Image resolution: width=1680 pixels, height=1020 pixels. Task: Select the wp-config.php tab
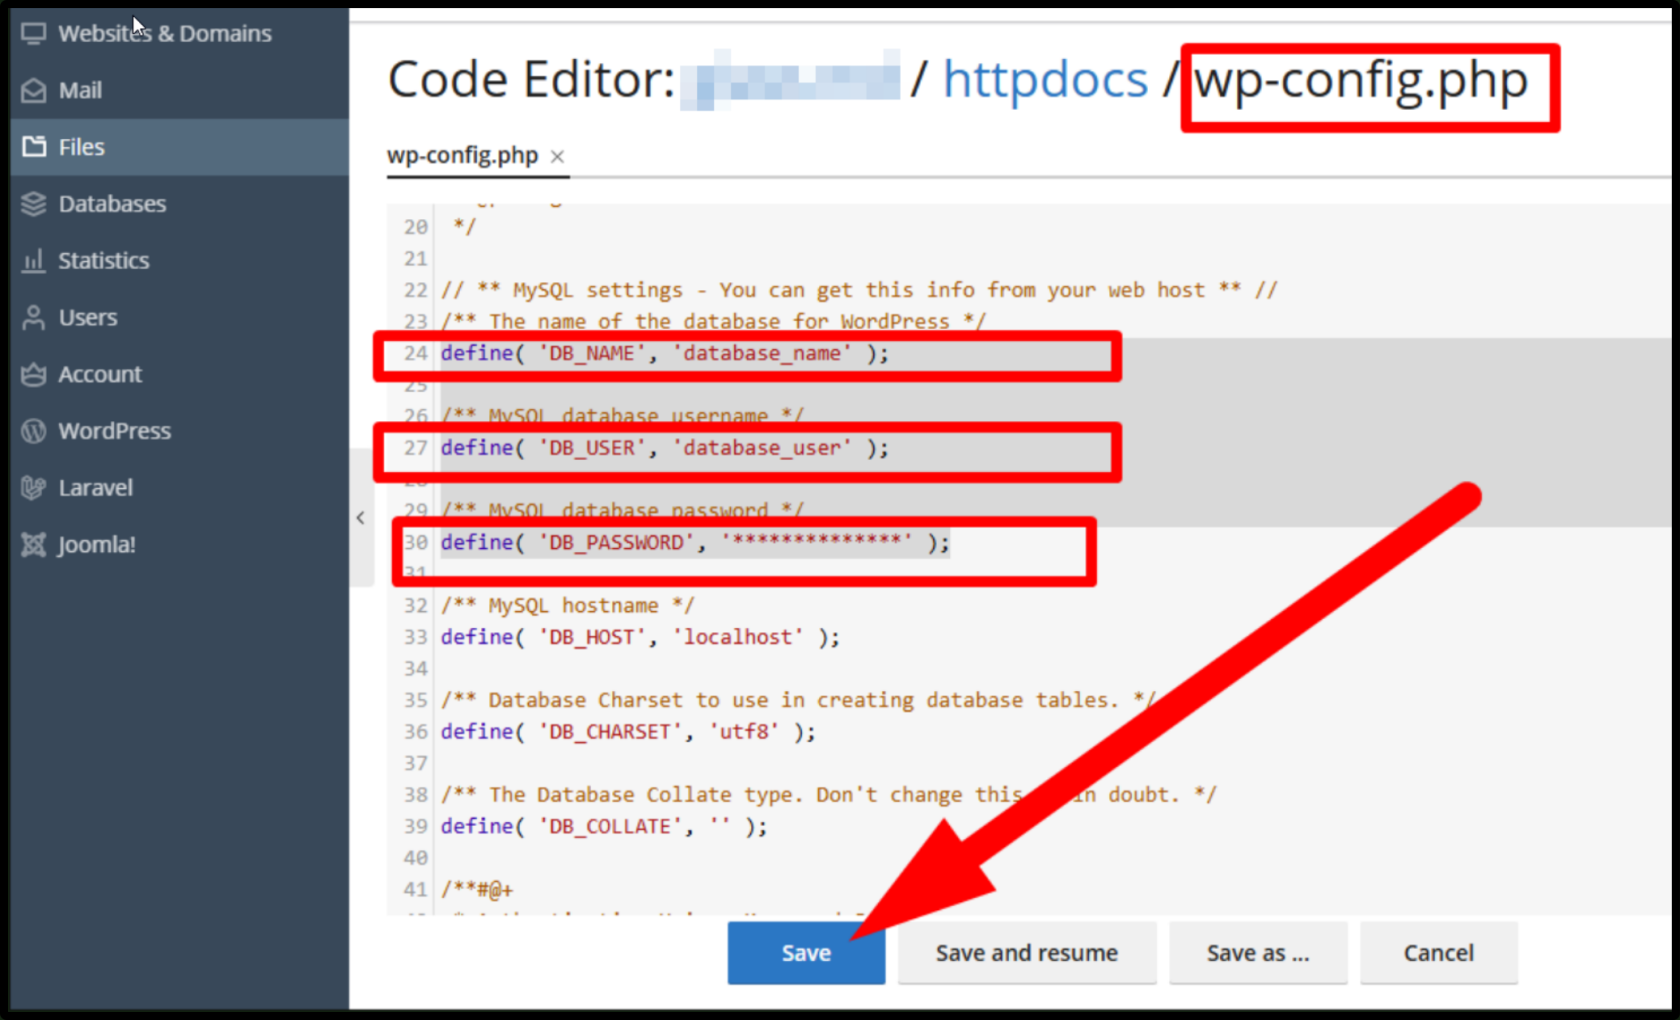click(x=463, y=156)
